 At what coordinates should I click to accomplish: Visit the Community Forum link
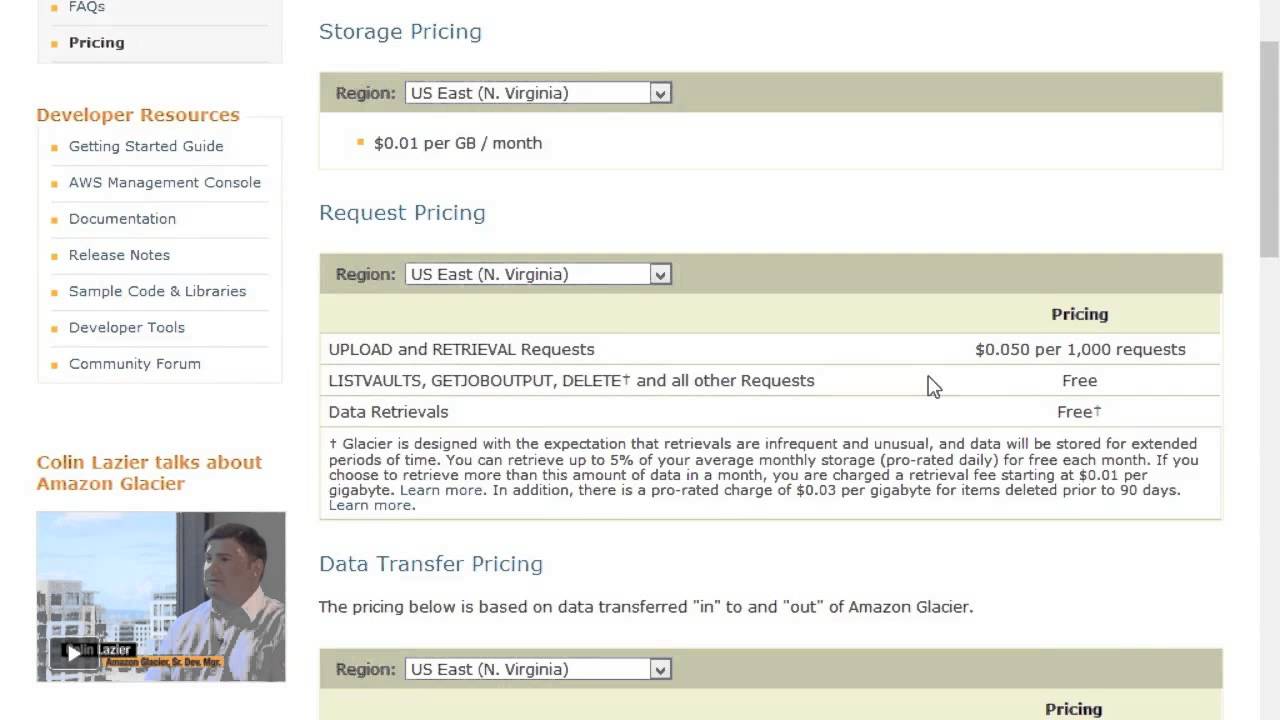(x=135, y=364)
